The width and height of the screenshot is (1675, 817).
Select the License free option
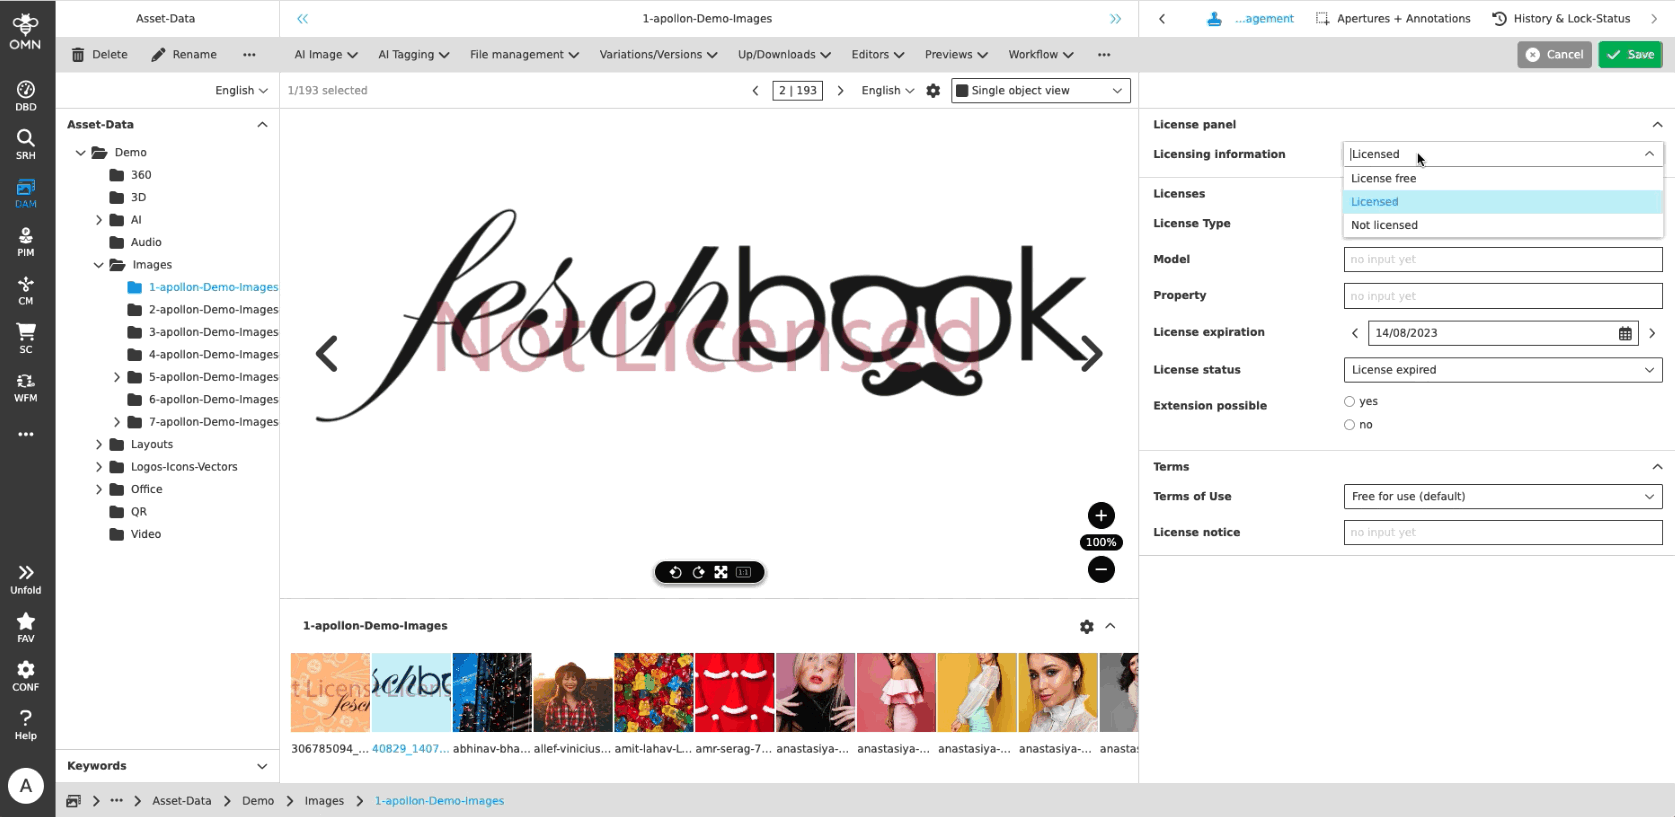pyautogui.click(x=1503, y=179)
